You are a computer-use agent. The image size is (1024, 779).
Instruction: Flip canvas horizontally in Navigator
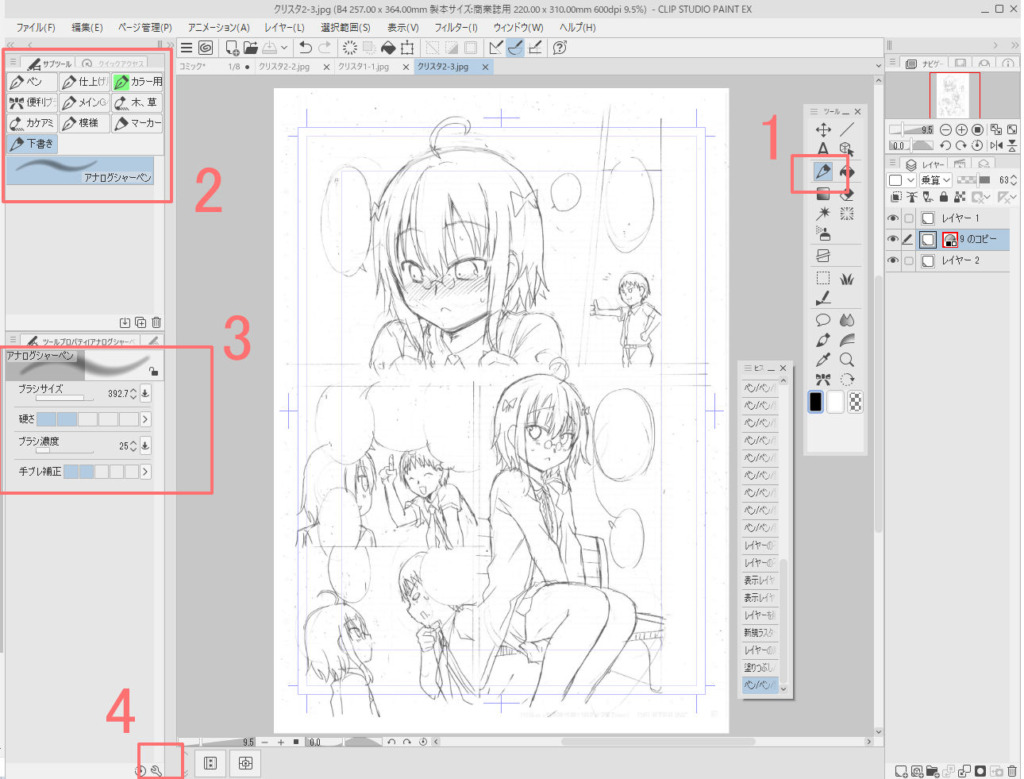[x=996, y=146]
